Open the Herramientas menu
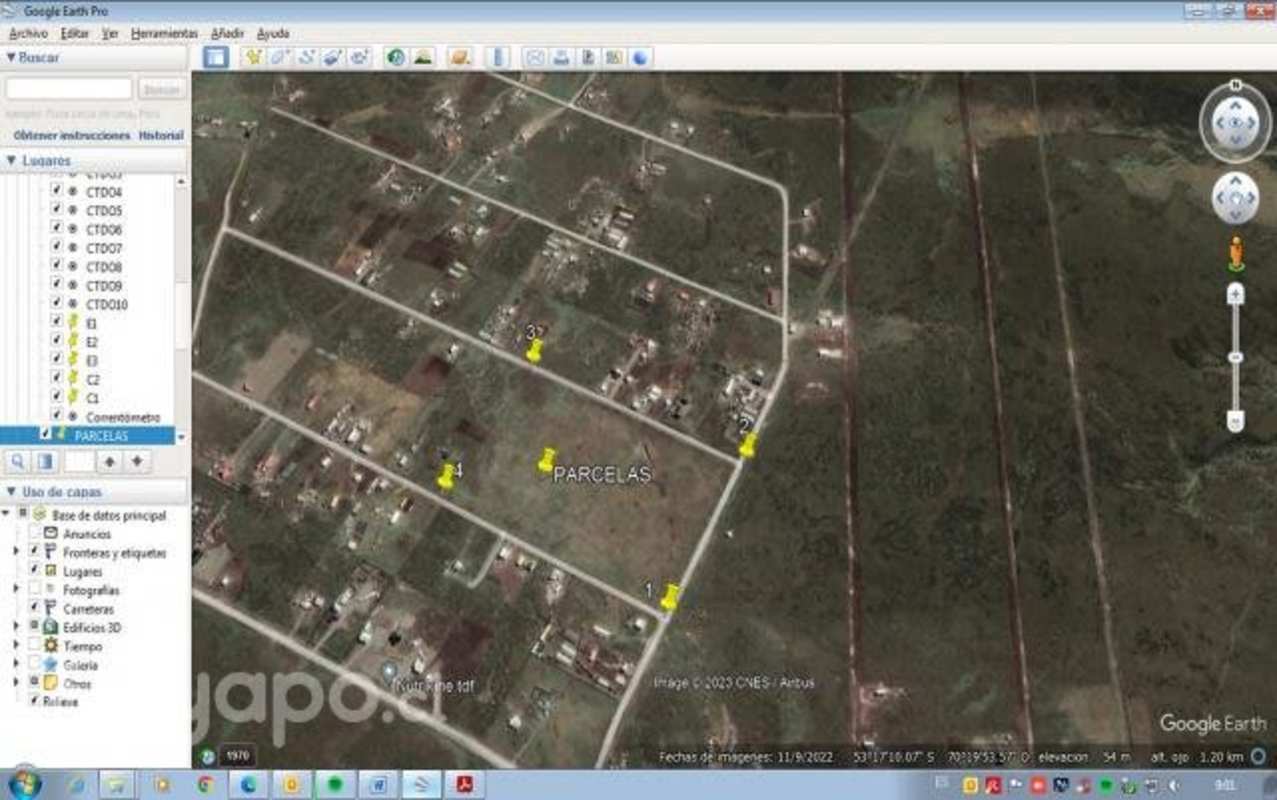This screenshot has width=1277, height=800. 164,33
